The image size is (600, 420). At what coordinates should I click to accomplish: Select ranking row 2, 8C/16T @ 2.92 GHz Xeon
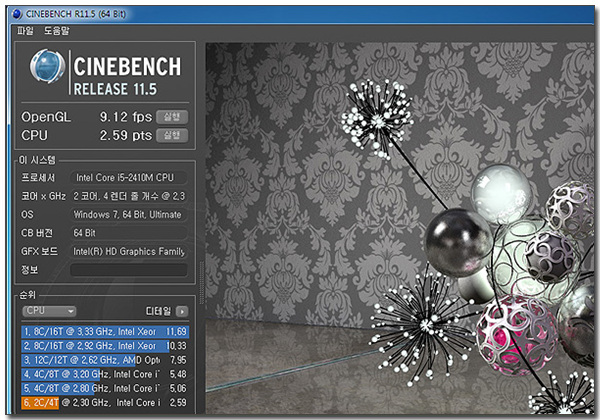(x=105, y=346)
